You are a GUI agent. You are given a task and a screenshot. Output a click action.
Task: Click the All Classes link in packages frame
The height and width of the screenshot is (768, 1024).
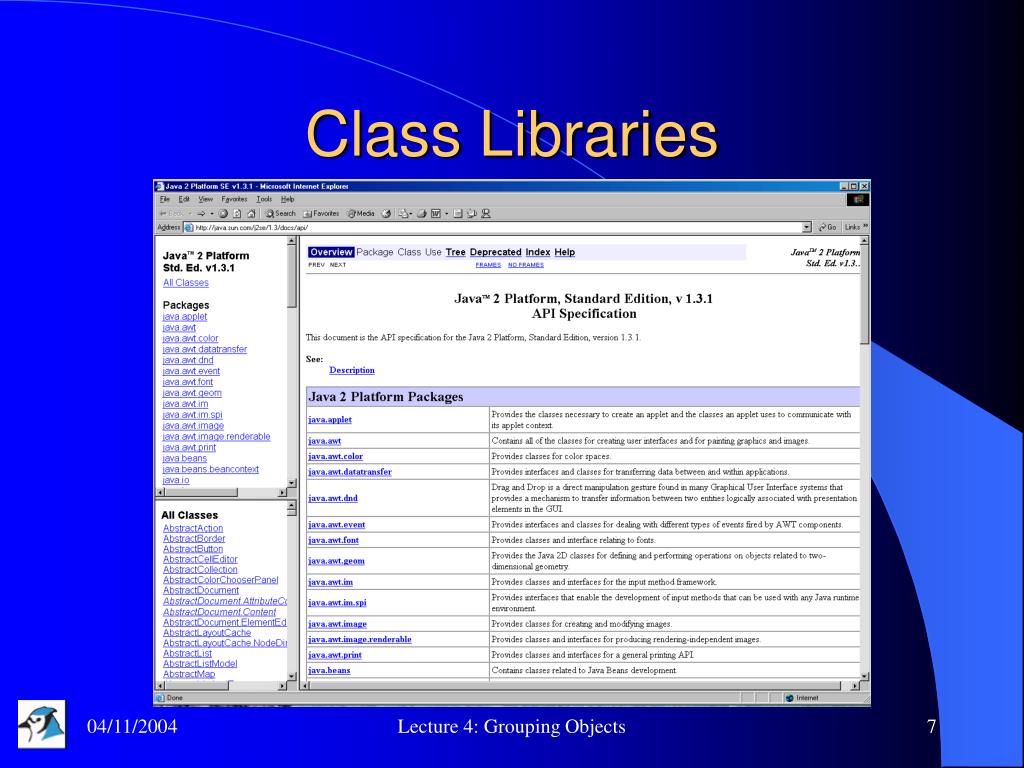[x=186, y=283]
